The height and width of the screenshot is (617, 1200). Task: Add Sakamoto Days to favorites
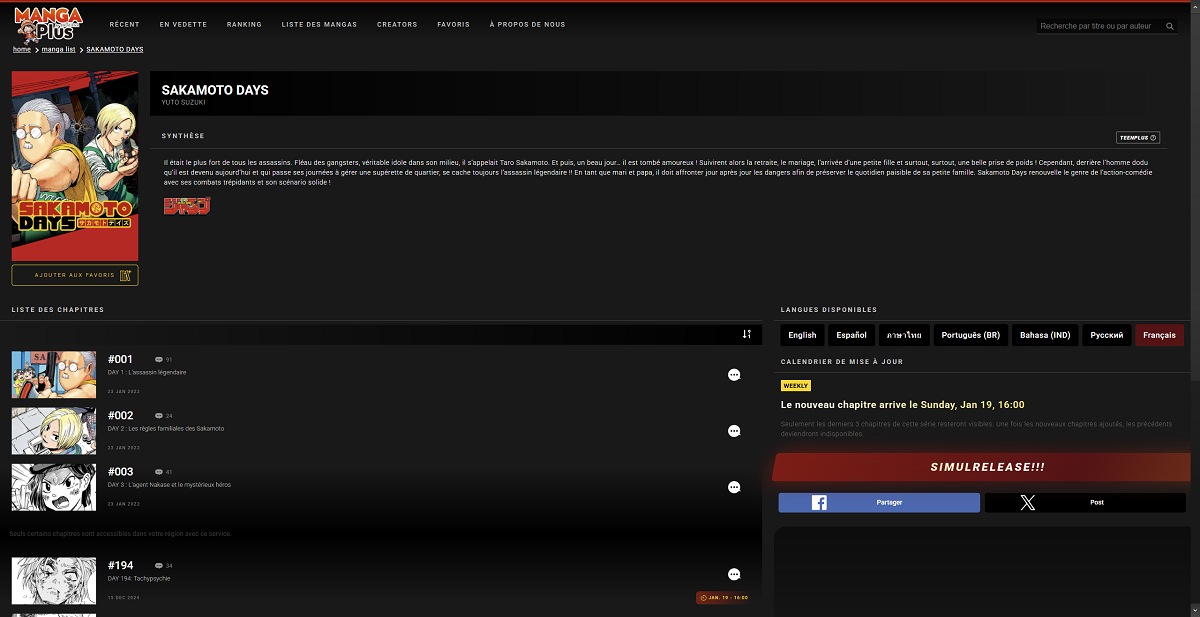75,275
